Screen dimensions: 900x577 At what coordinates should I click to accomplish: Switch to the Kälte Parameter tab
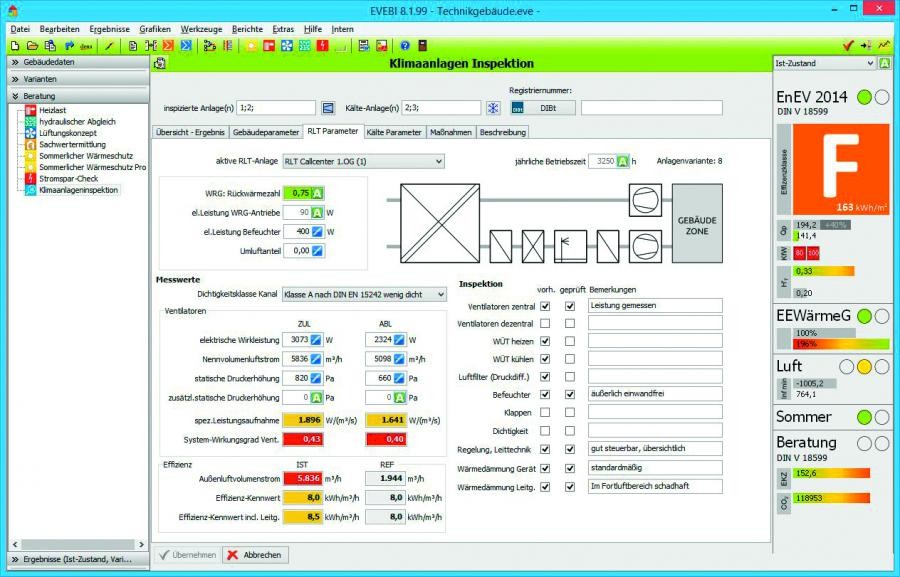pyautogui.click(x=394, y=132)
